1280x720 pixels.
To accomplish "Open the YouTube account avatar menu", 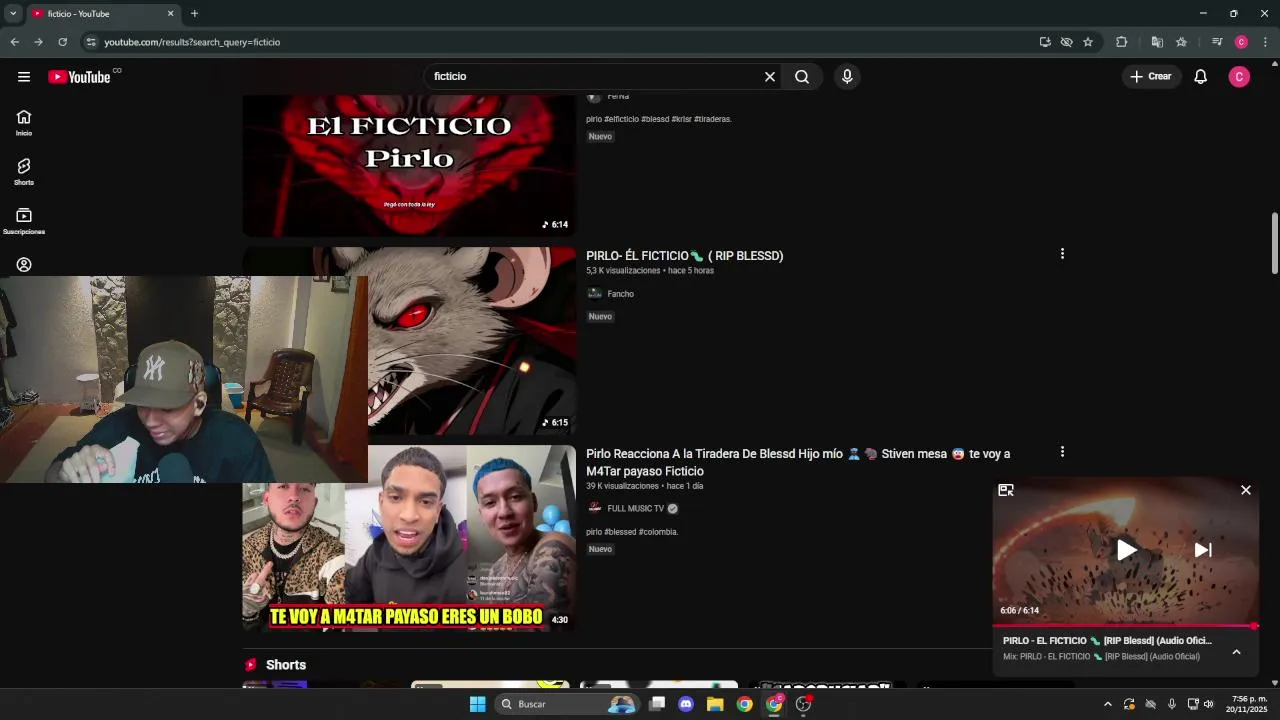I will coord(1239,77).
